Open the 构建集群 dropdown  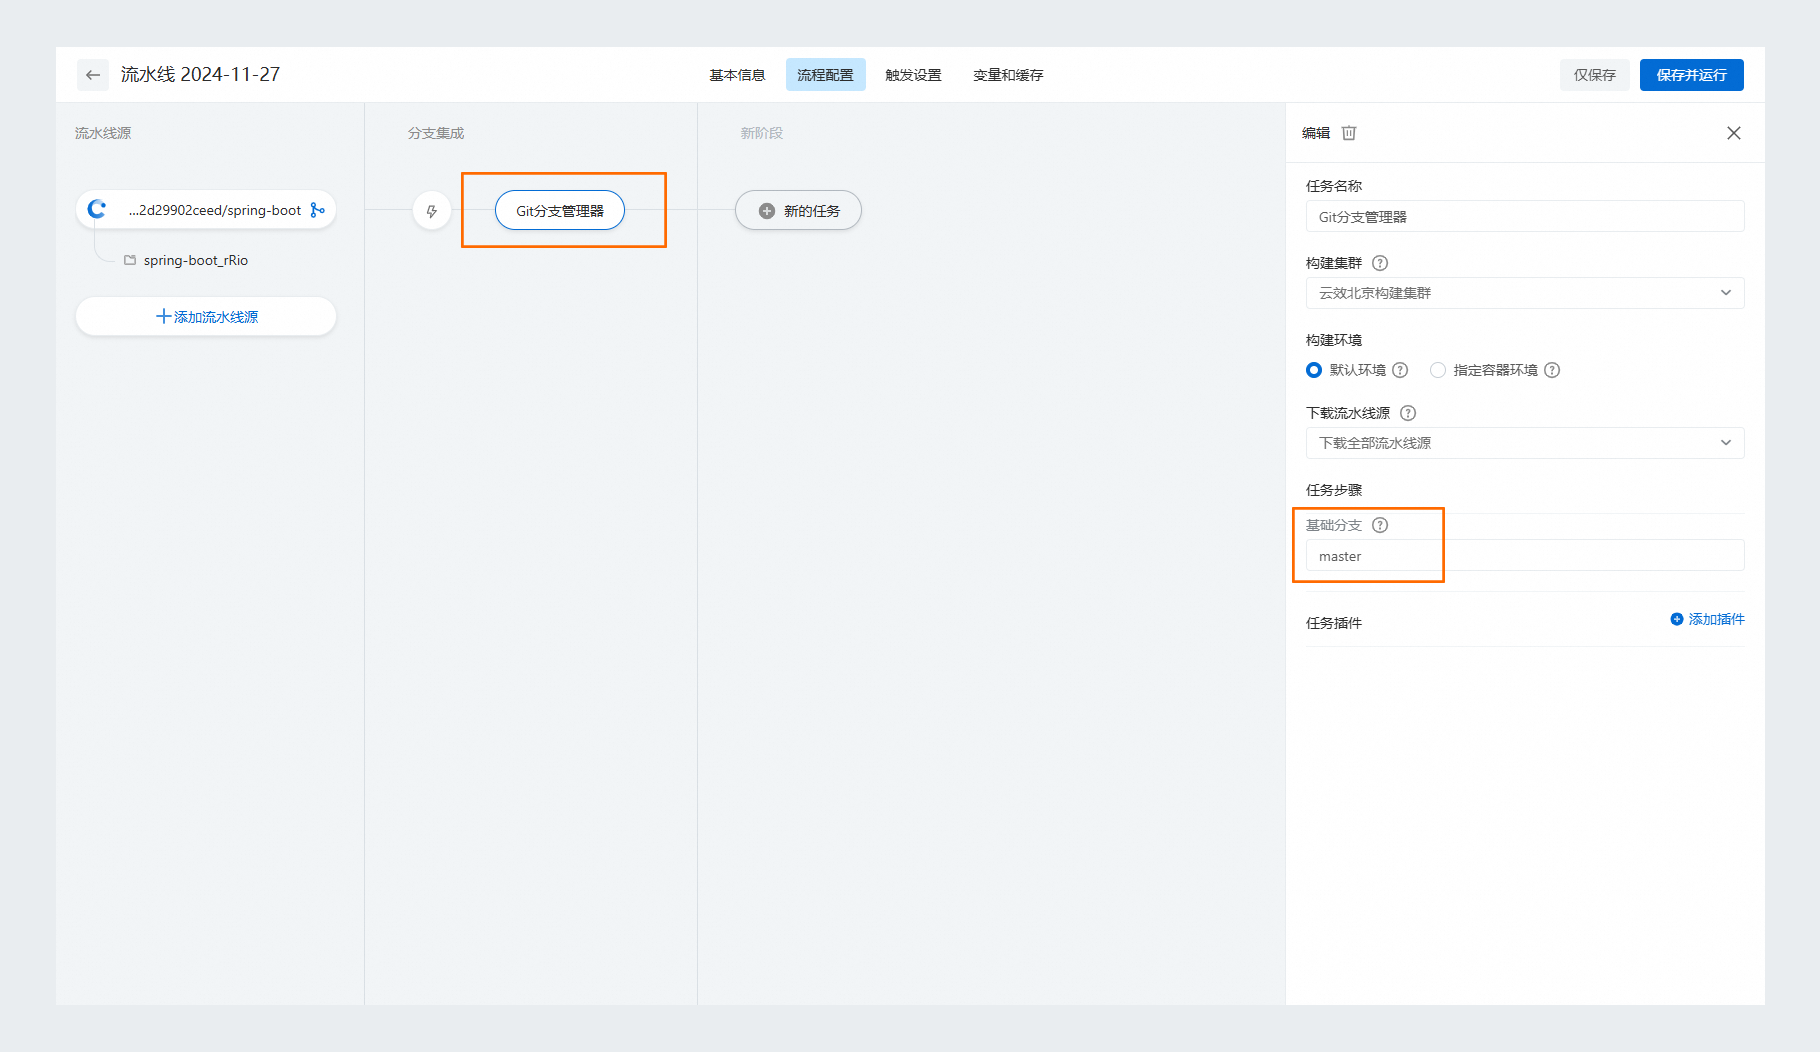(1525, 293)
